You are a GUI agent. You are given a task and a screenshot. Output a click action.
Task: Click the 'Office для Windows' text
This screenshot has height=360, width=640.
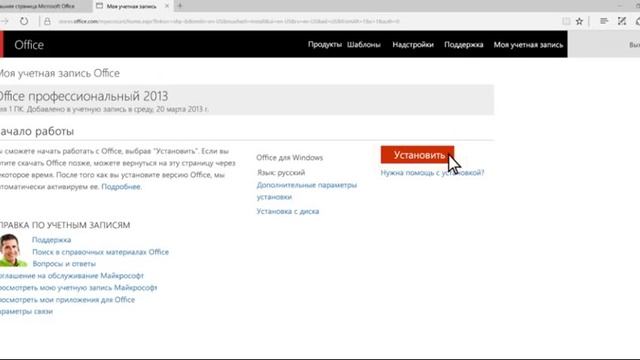coord(289,158)
